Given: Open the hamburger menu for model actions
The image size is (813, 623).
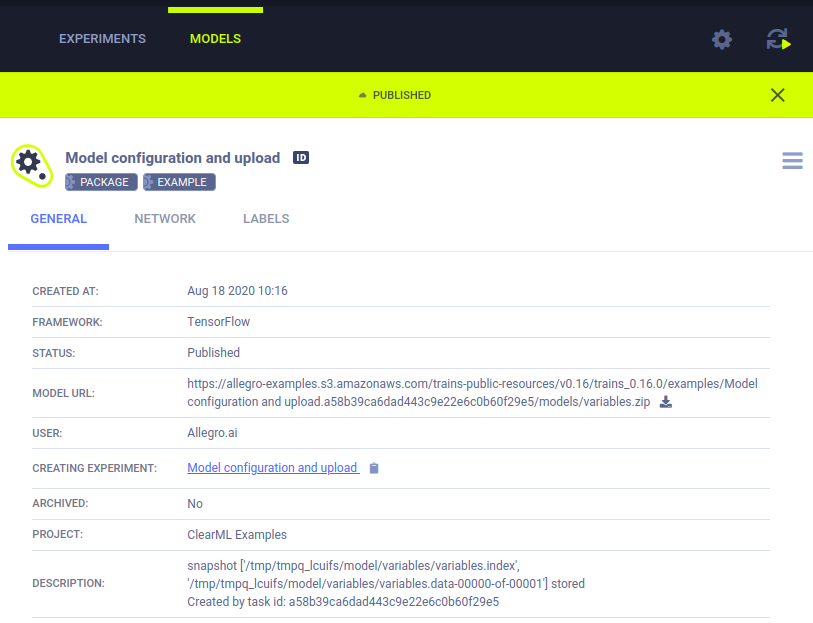Looking at the screenshot, I should [792, 161].
